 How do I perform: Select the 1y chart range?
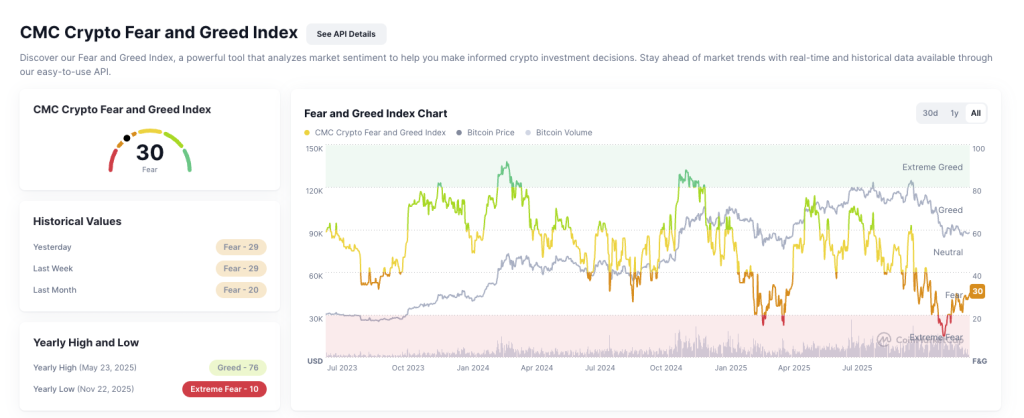[954, 113]
